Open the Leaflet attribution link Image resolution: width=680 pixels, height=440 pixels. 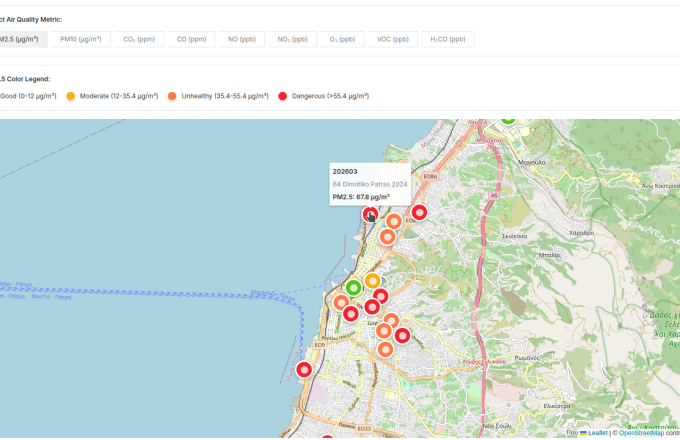point(595,433)
